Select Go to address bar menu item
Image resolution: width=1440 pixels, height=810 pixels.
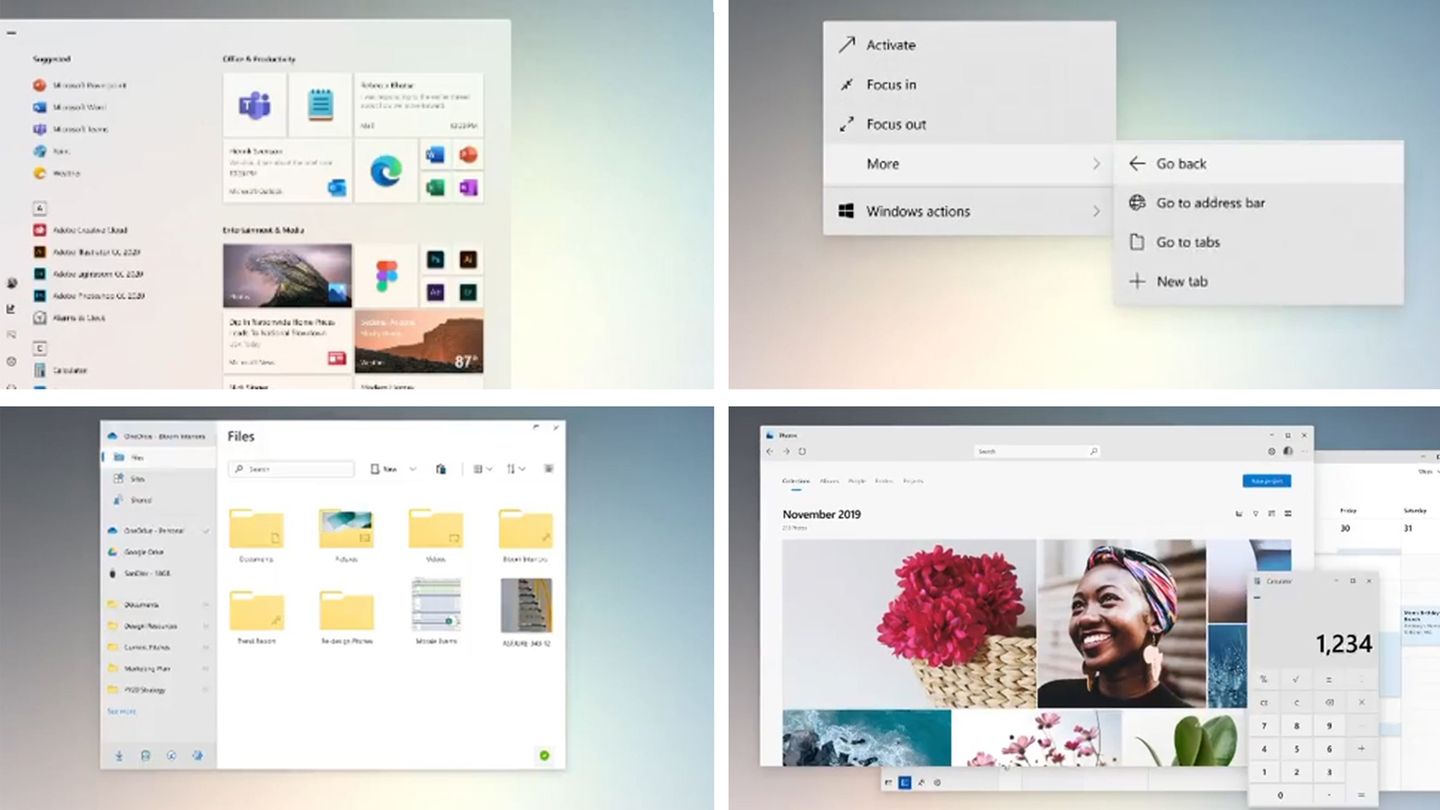(x=1210, y=203)
